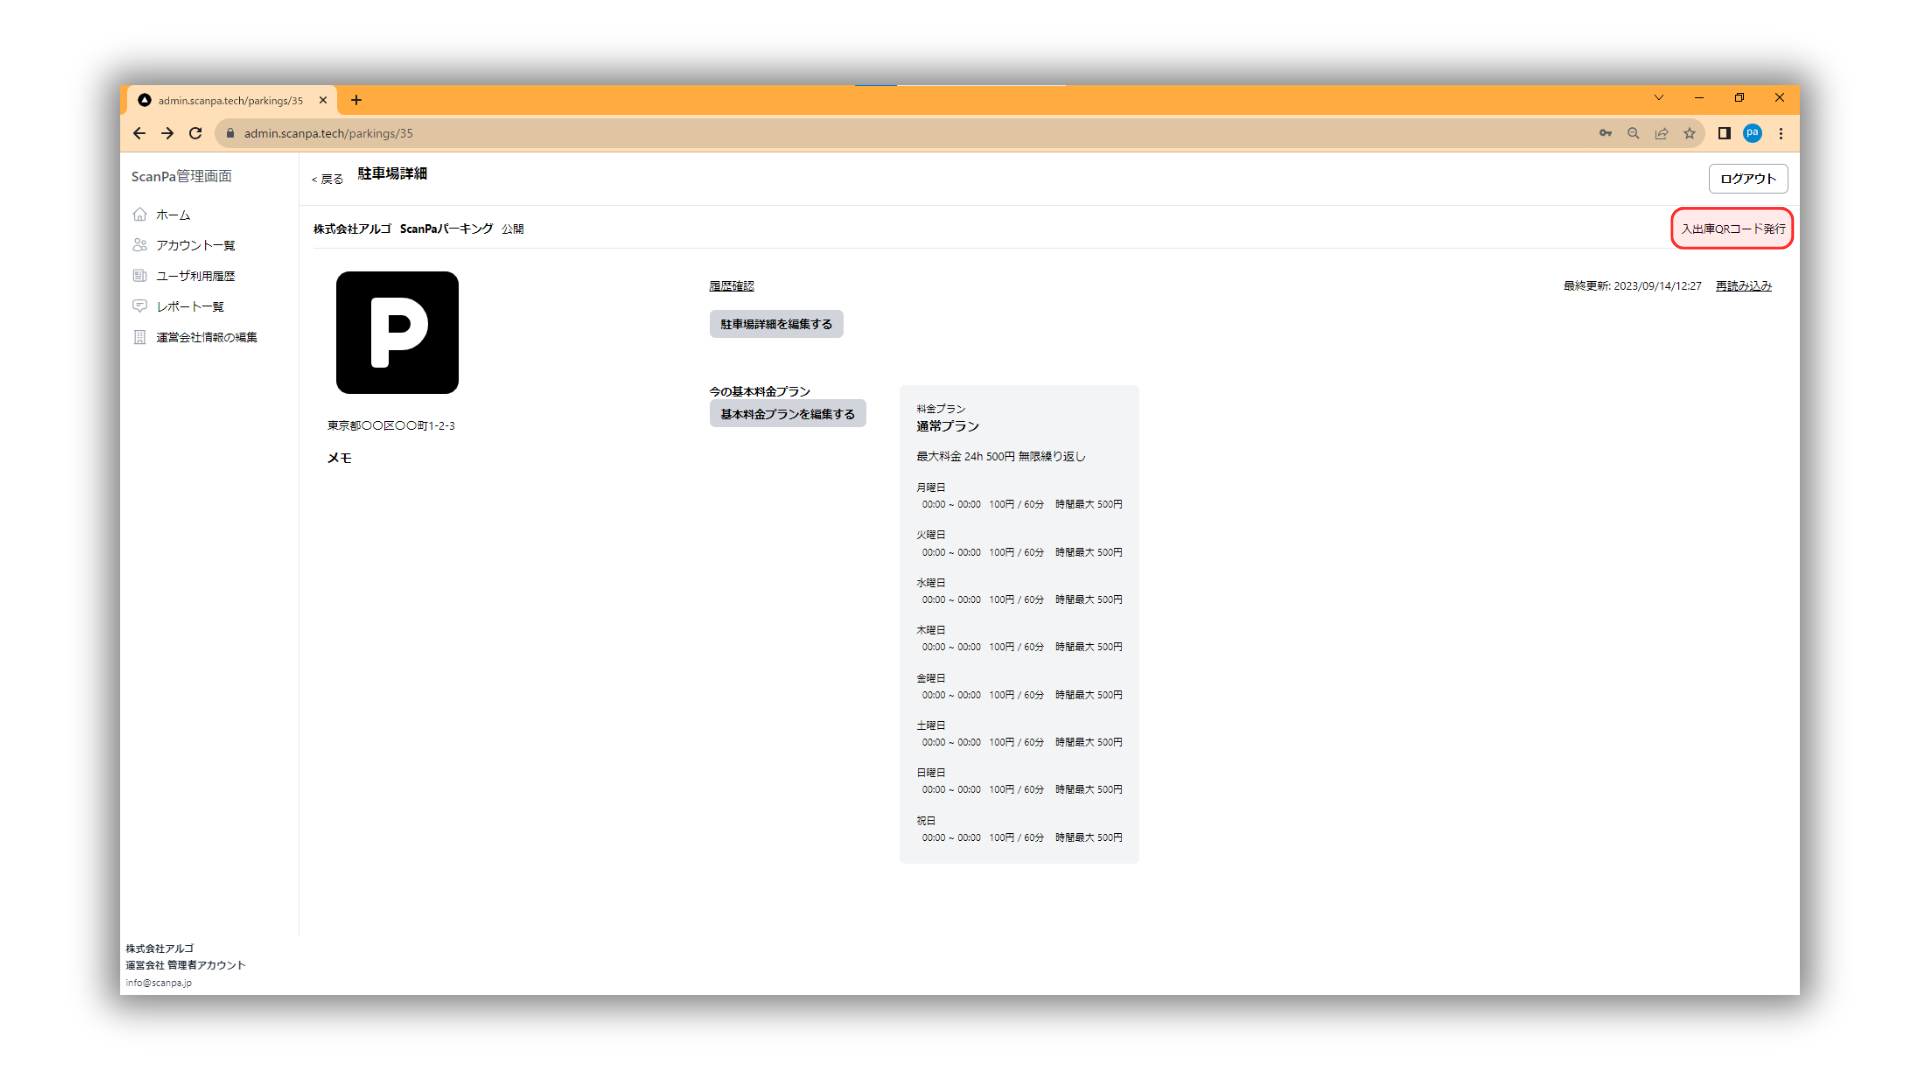The height and width of the screenshot is (1080, 1920).
Task: Open the 履歴確認 link
Action: (731, 286)
